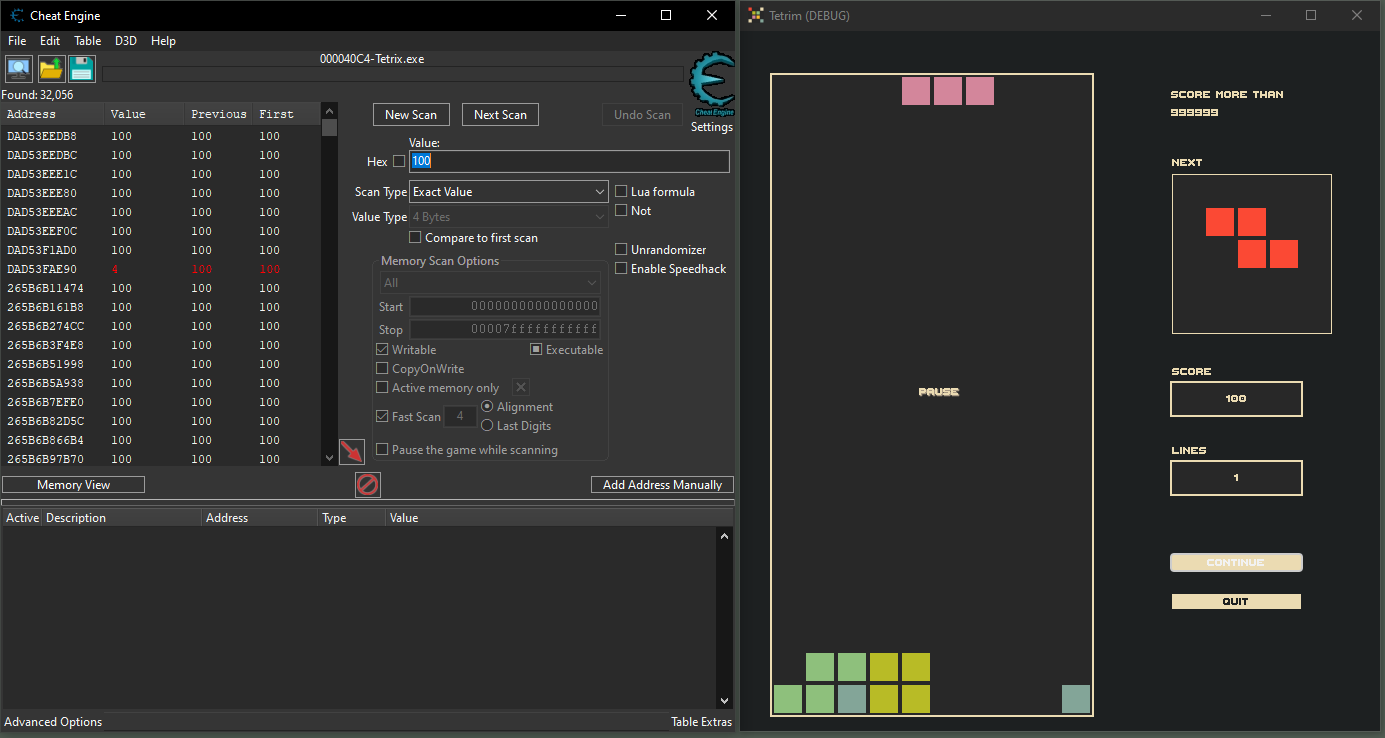Enable Pause the game while scanning
Viewport: 1385px width, 738px height.
pos(382,449)
